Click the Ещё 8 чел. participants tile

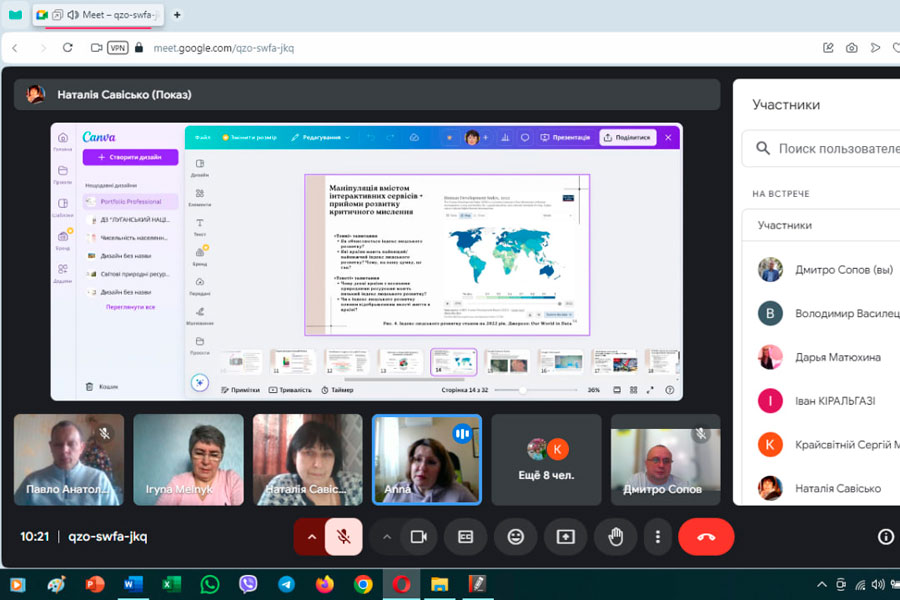point(547,459)
